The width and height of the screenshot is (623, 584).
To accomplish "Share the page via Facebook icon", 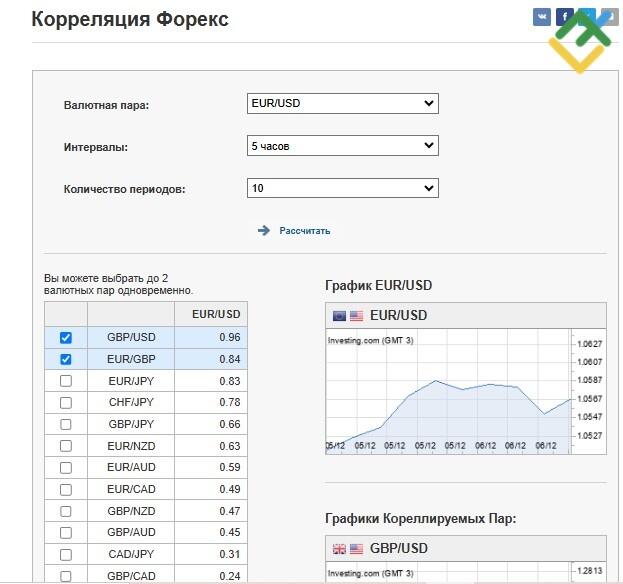I will [x=565, y=17].
